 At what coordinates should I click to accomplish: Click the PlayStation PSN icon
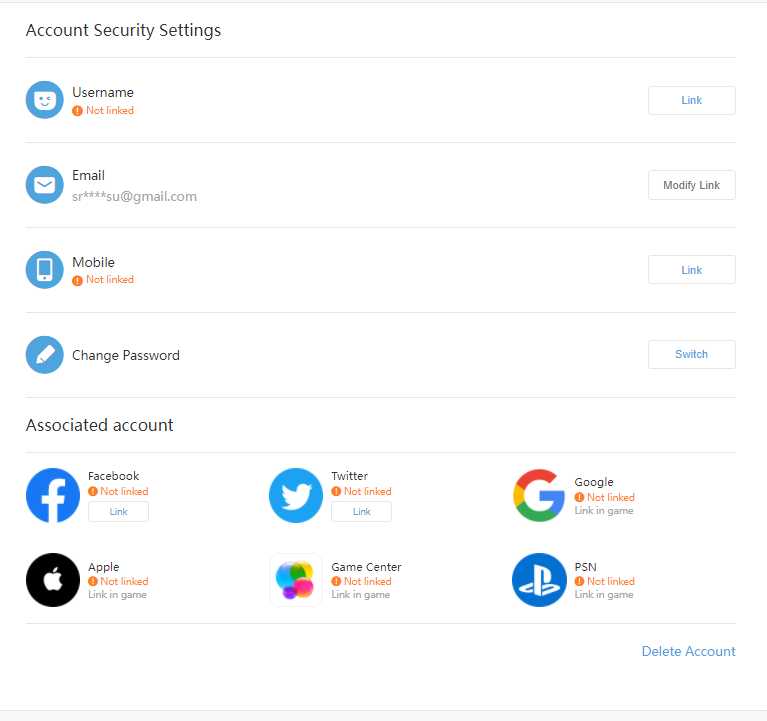point(539,580)
